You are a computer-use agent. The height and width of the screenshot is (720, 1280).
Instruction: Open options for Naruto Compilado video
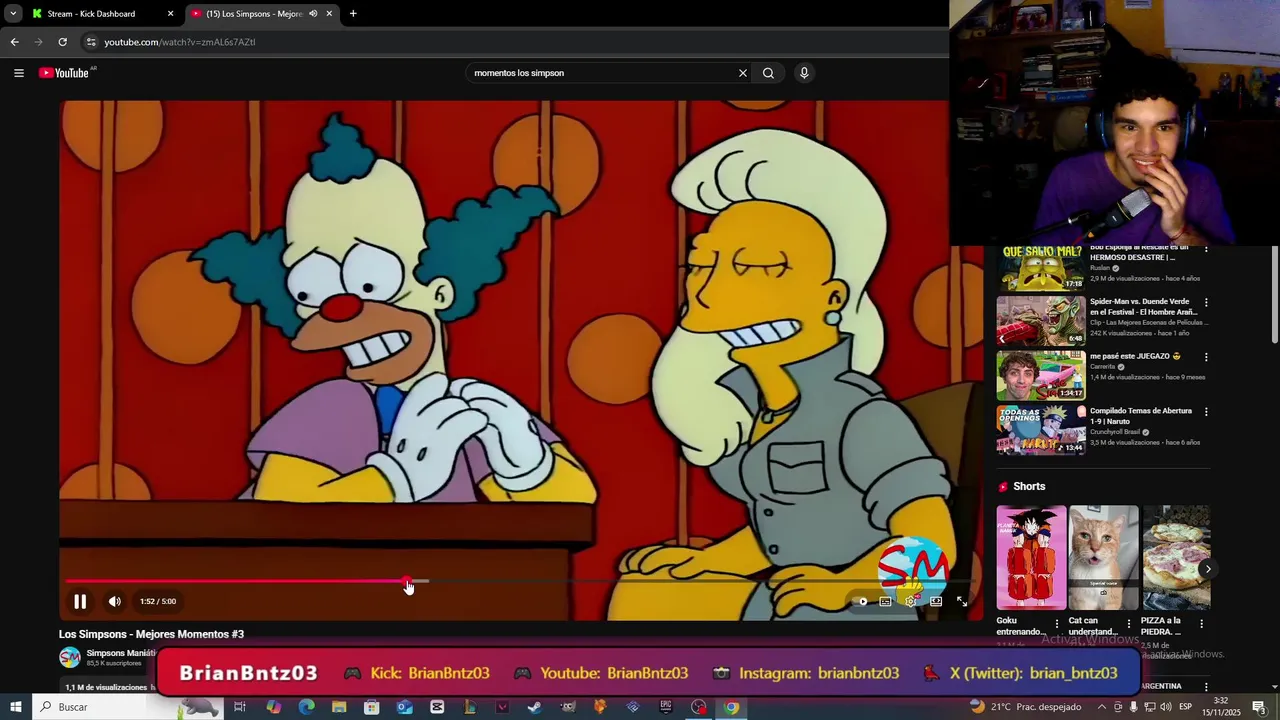pos(1206,412)
